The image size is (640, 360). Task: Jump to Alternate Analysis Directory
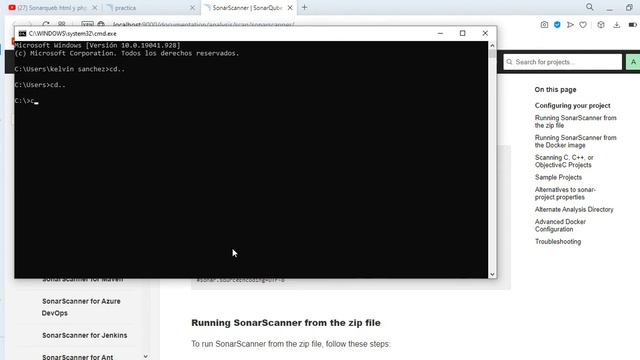click(x=574, y=209)
